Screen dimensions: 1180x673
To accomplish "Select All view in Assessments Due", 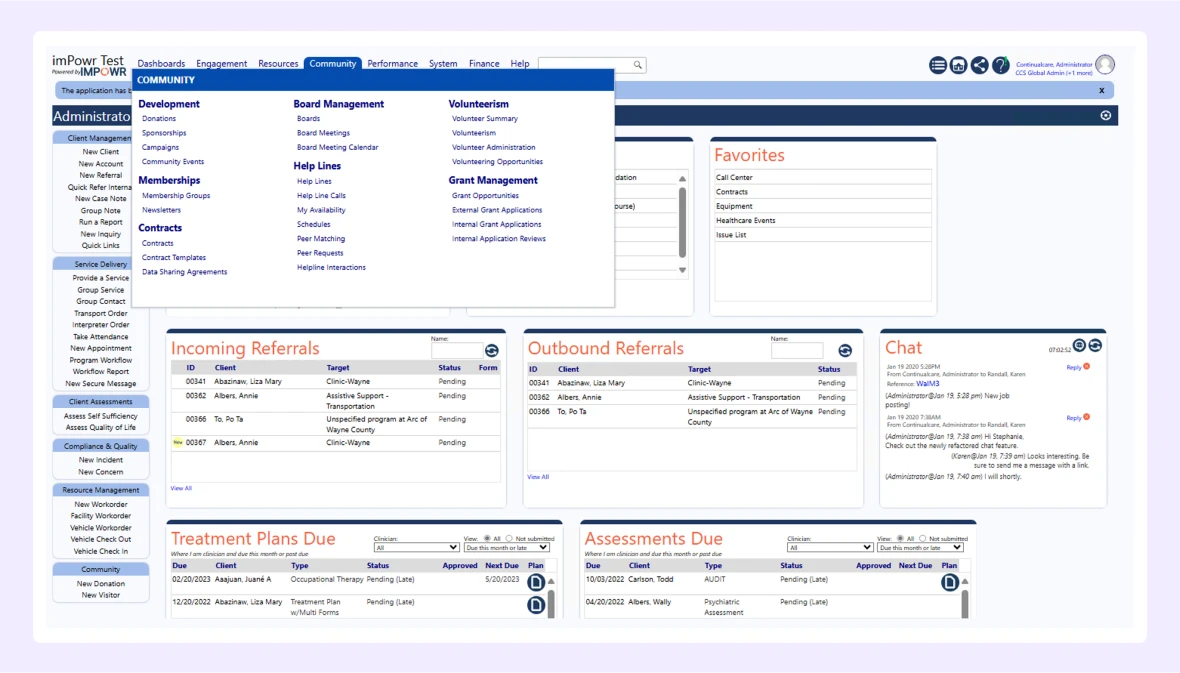I will [901, 539].
